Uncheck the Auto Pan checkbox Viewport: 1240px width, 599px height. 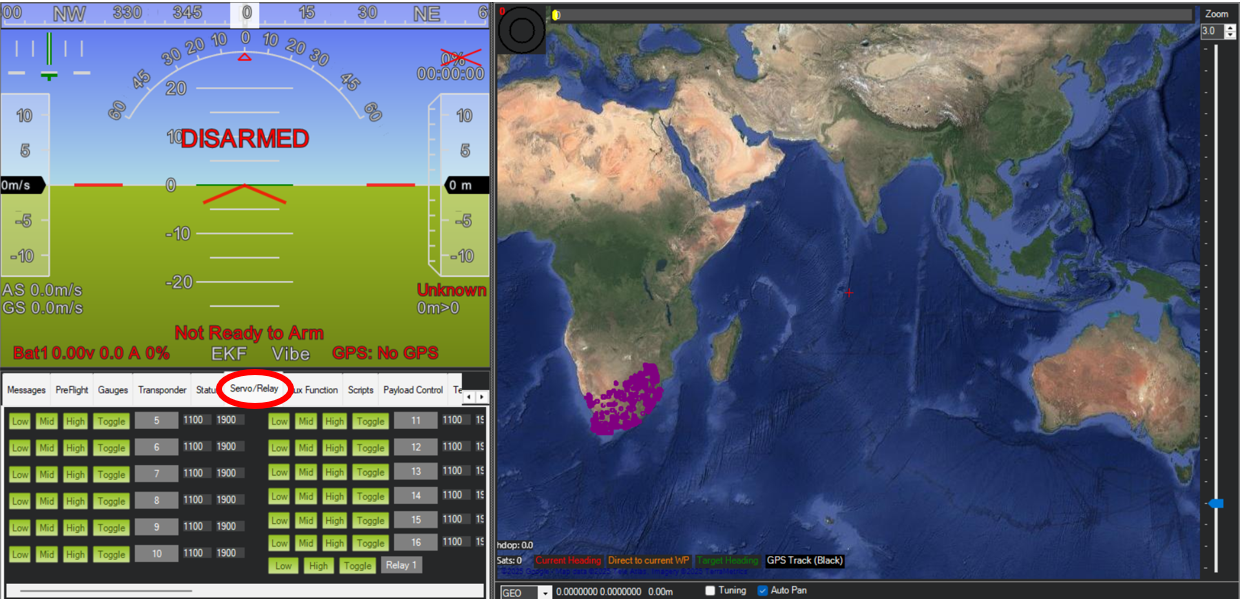coord(763,591)
